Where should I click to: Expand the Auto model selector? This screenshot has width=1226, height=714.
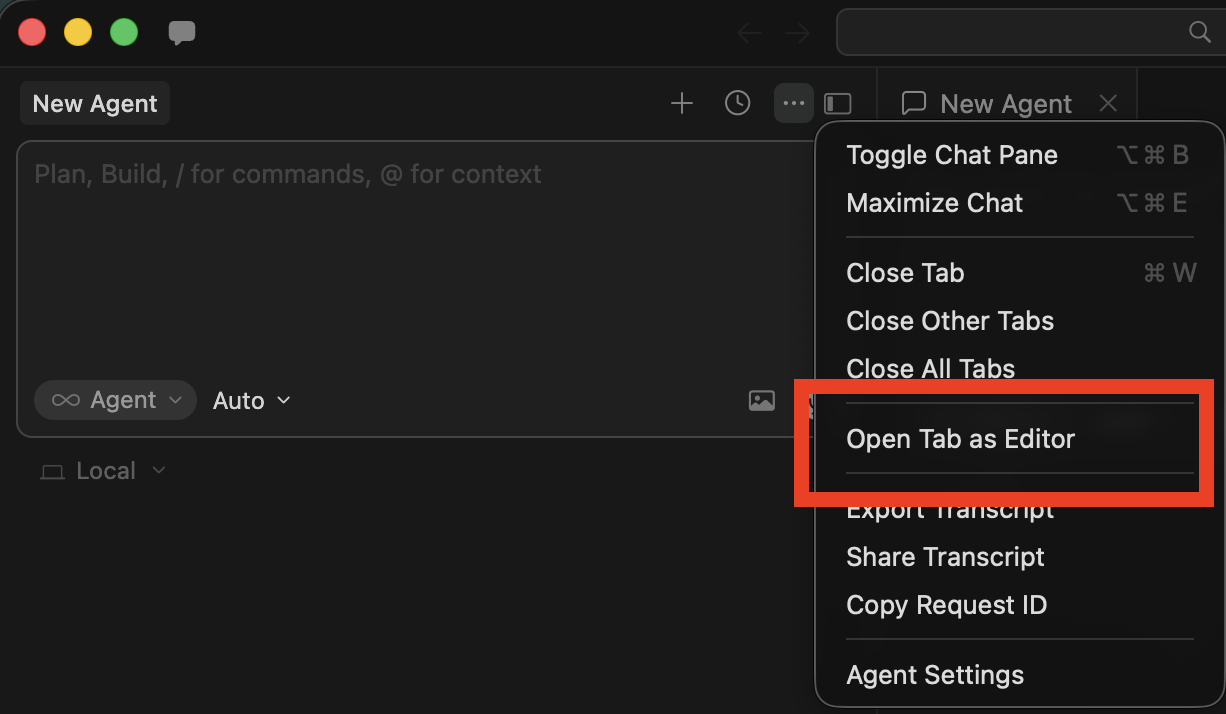click(249, 400)
